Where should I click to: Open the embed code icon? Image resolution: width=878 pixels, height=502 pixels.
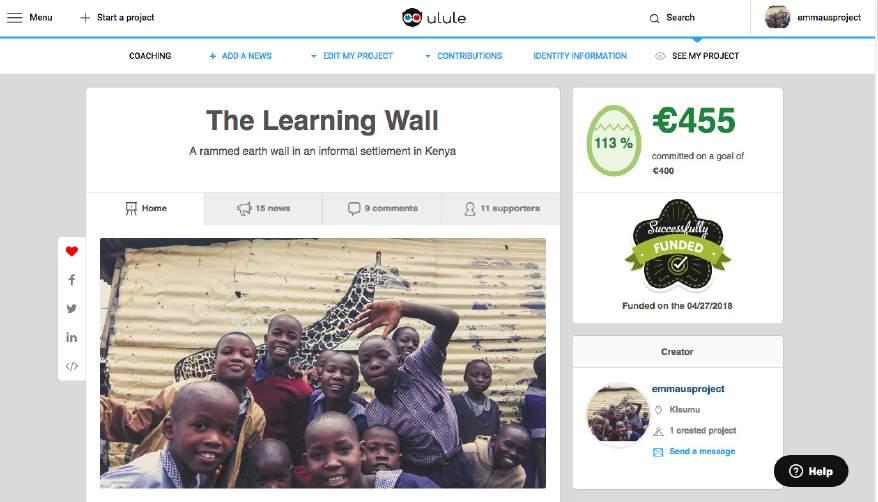pyautogui.click(x=72, y=367)
